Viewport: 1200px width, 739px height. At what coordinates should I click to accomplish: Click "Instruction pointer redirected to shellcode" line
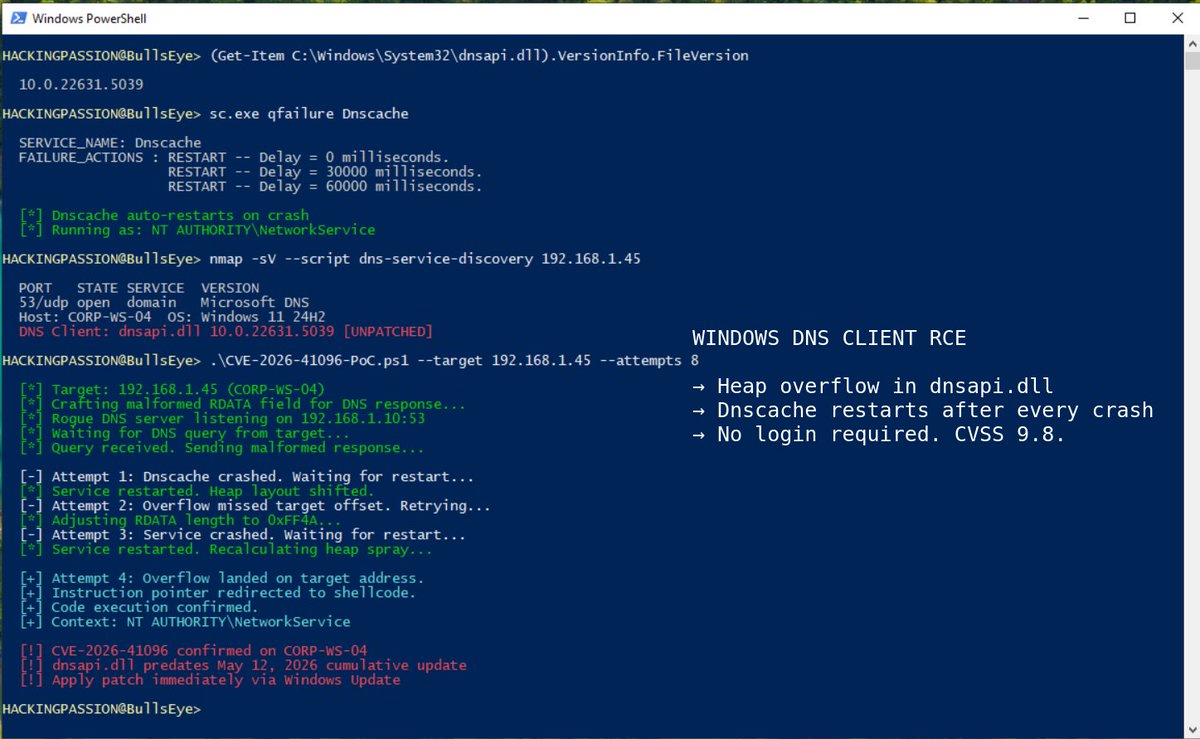click(x=218, y=593)
